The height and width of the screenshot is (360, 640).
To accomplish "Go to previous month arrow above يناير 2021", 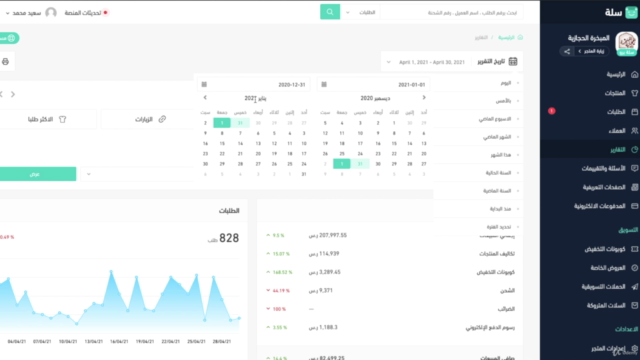I will click(205, 98).
